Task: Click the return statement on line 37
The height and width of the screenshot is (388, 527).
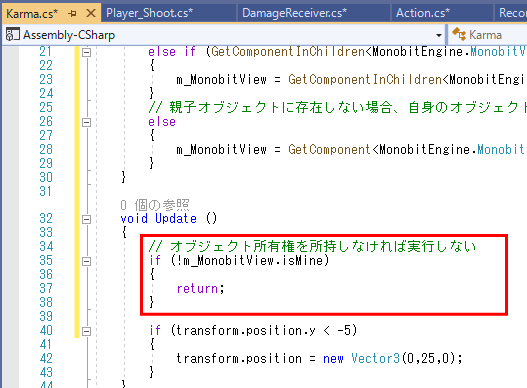Action: [200, 288]
